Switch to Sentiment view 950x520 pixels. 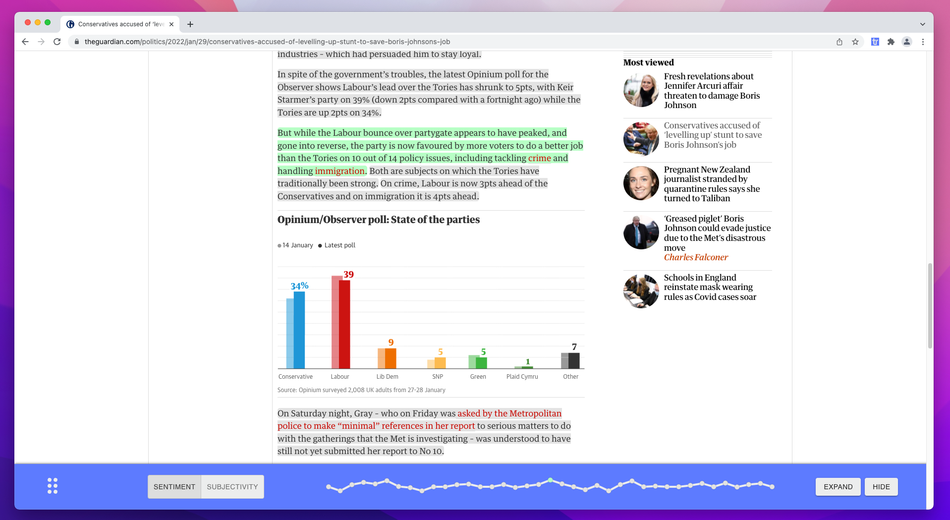[174, 487]
